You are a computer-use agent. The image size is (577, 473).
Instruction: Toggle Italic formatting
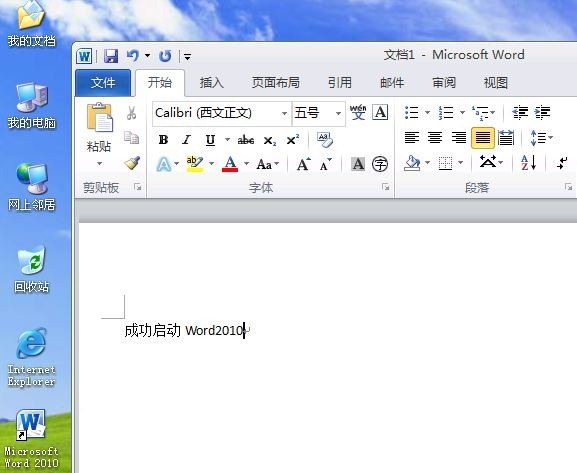pyautogui.click(x=187, y=140)
